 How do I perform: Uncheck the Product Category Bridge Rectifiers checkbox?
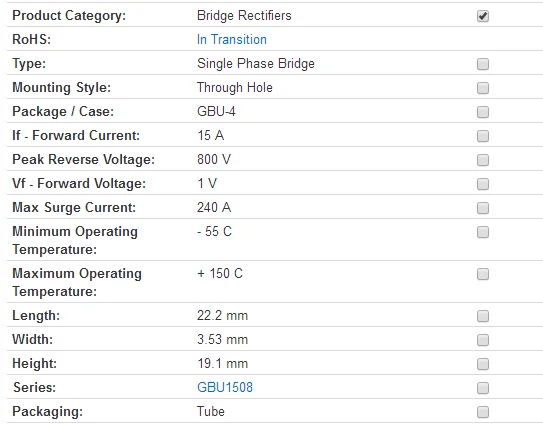click(483, 16)
